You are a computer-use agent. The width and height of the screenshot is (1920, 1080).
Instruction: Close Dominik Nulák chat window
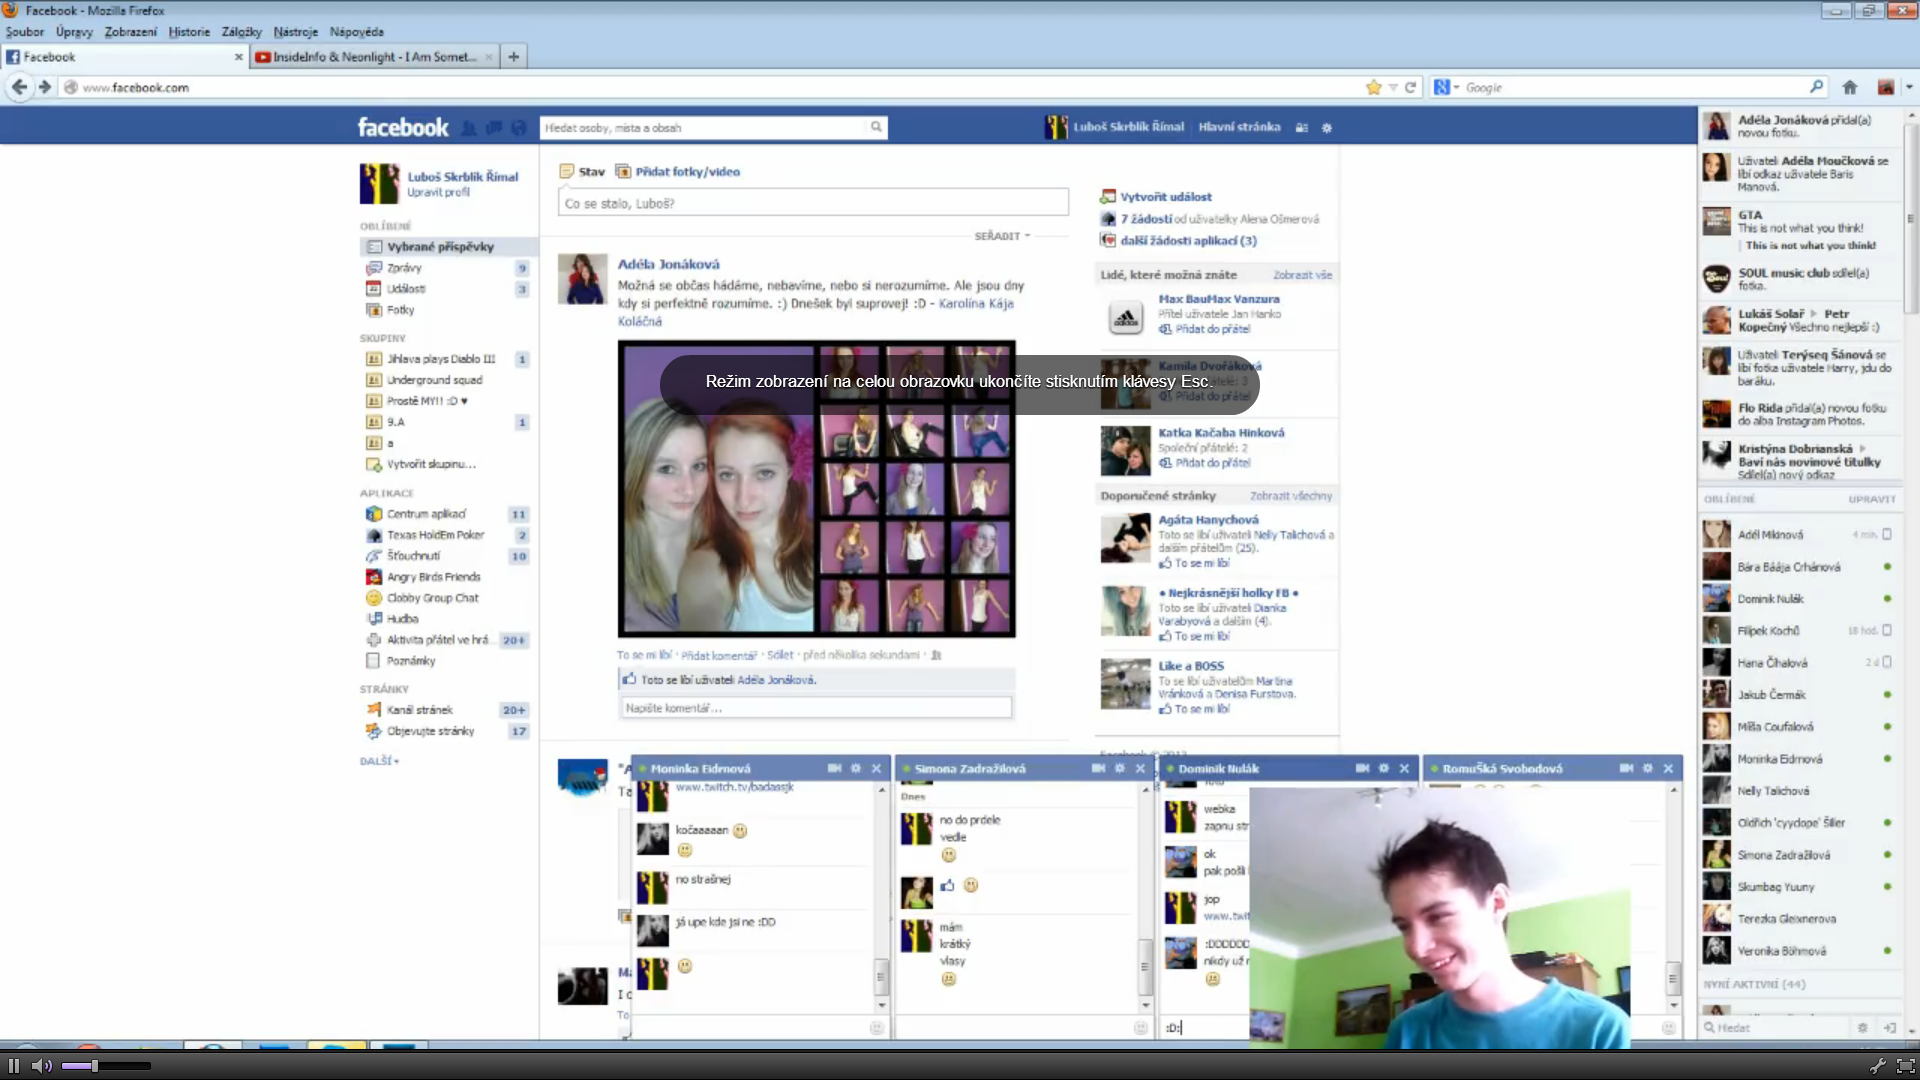(x=1404, y=768)
